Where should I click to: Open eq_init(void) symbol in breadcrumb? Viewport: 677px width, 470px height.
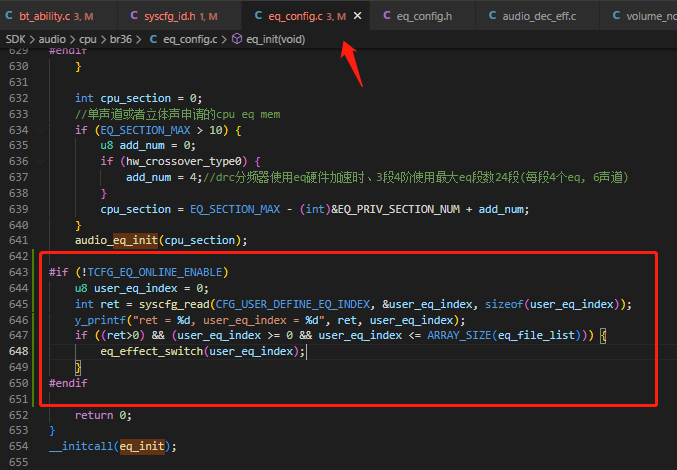coord(275,39)
